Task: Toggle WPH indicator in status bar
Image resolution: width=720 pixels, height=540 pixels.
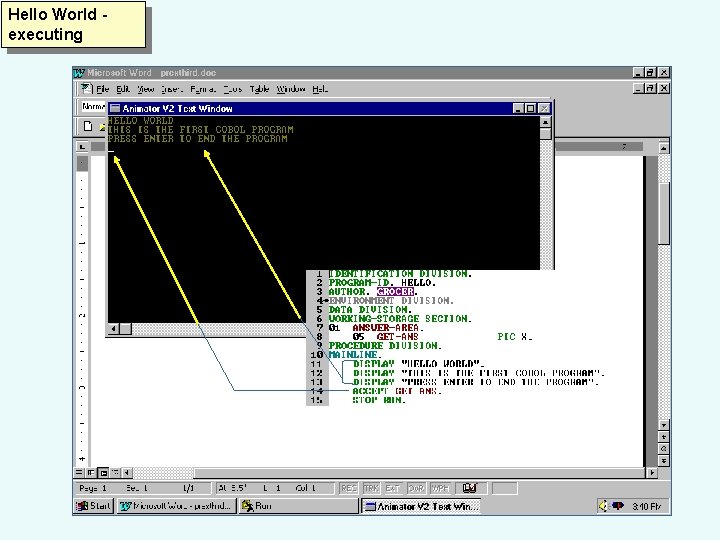Action: [440, 488]
